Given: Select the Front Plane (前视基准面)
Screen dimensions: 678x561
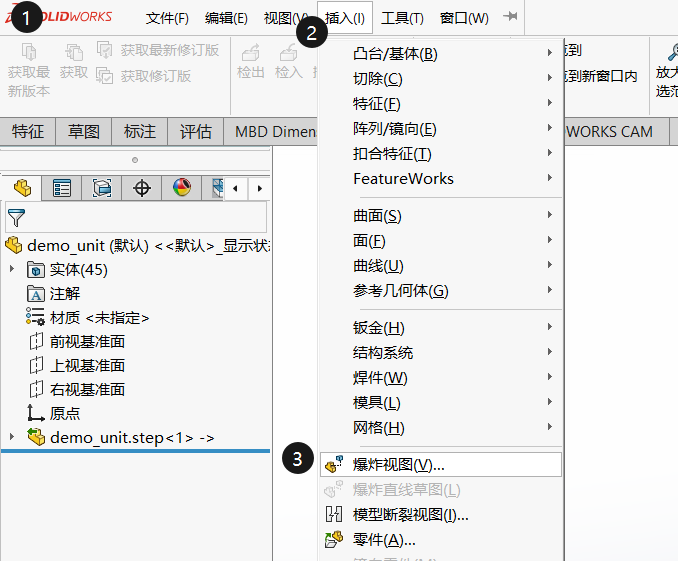Looking at the screenshot, I should tap(86, 341).
